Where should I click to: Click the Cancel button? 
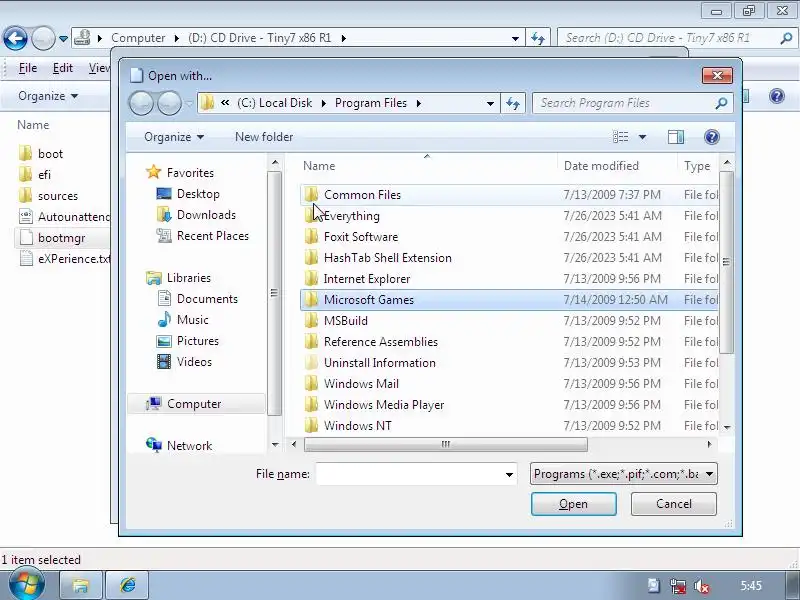click(673, 504)
